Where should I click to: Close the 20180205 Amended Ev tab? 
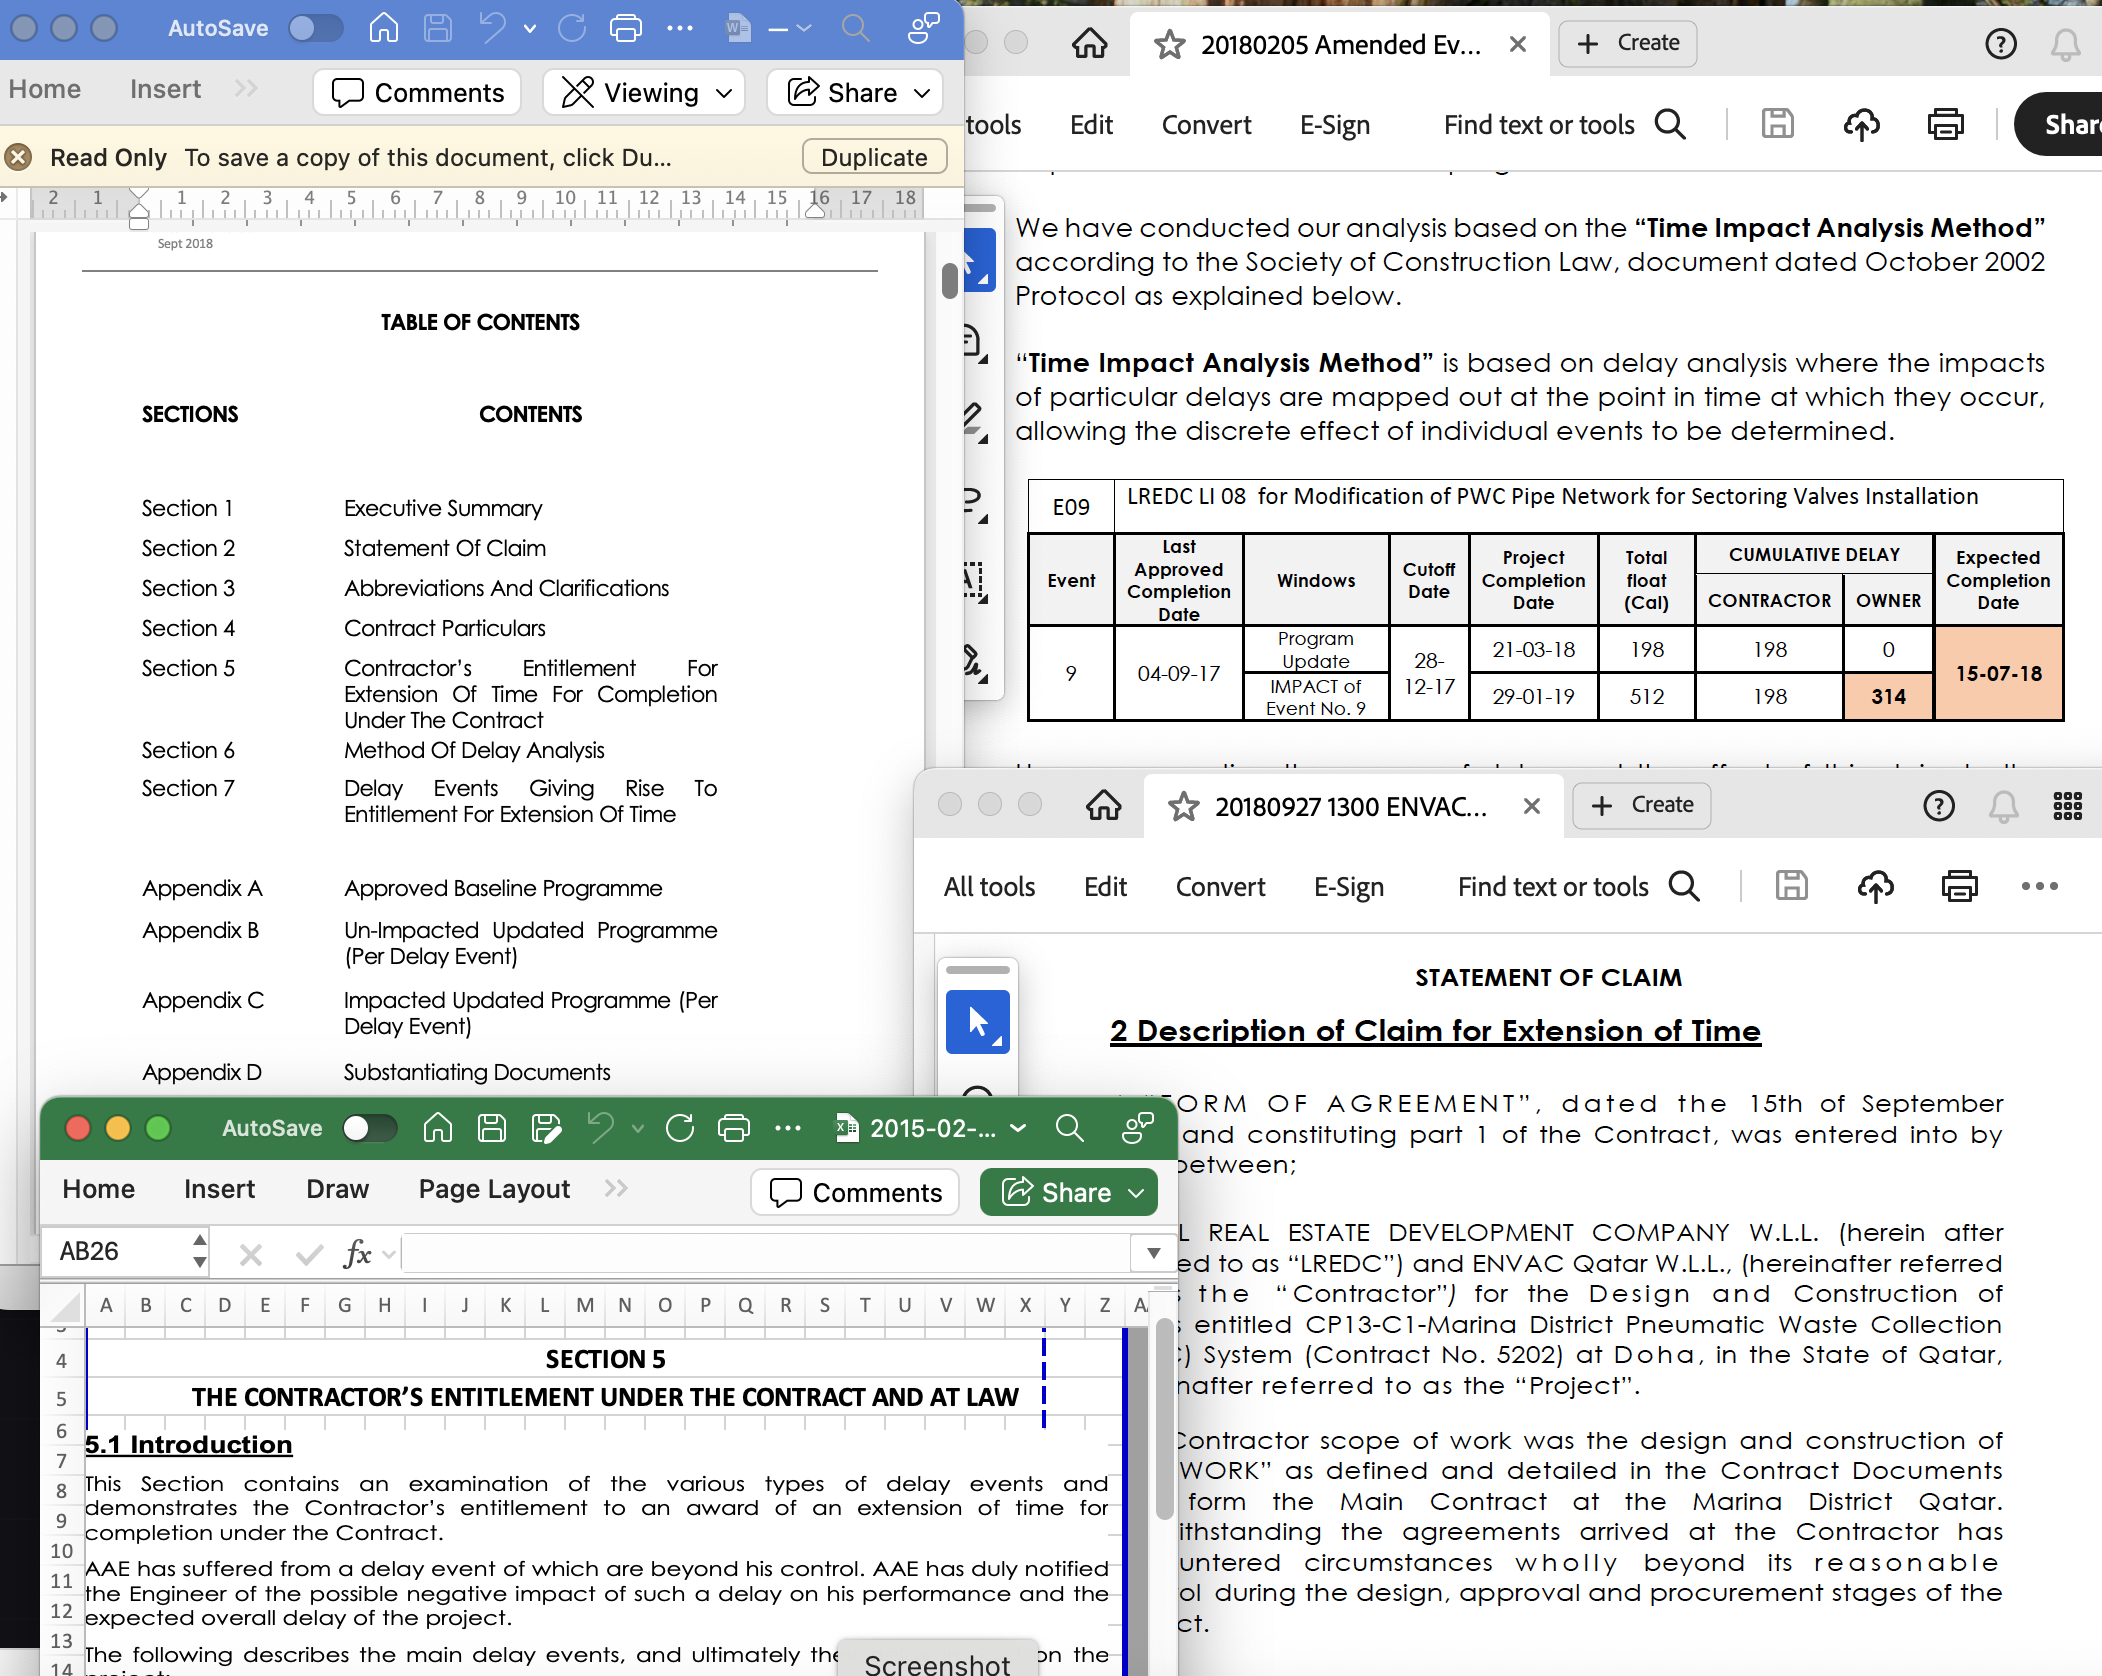pyautogui.click(x=1518, y=44)
